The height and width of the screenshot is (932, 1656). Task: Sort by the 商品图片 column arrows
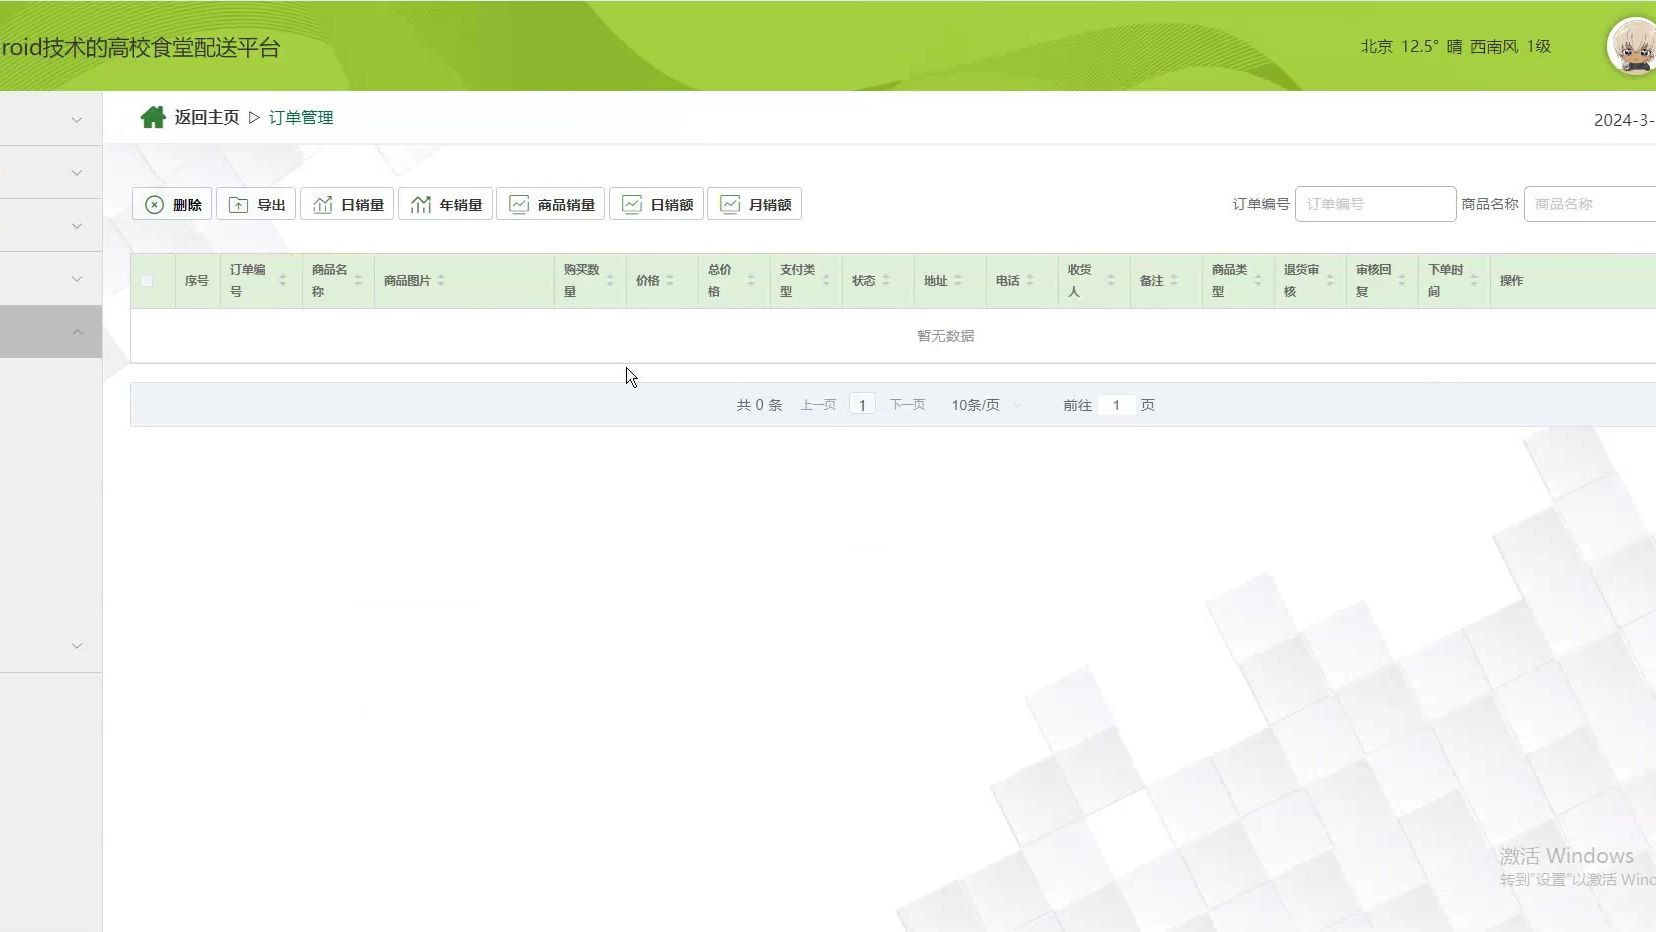[441, 281]
